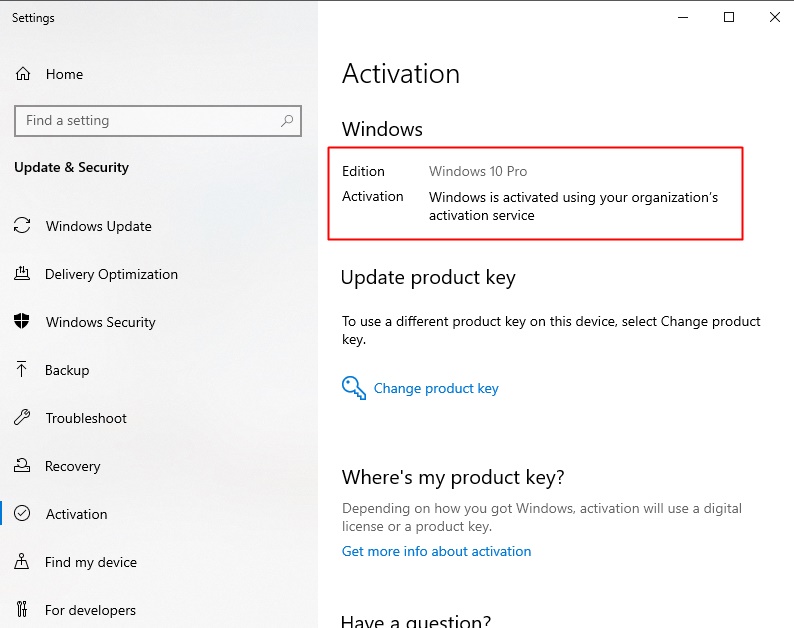Click the Troubleshoot wrench icon
The image size is (794, 628).
click(x=22, y=417)
